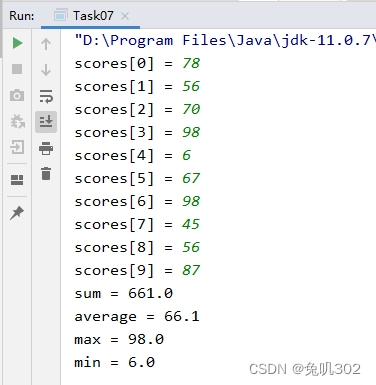Click the bug attach debugger icon

coord(17,121)
